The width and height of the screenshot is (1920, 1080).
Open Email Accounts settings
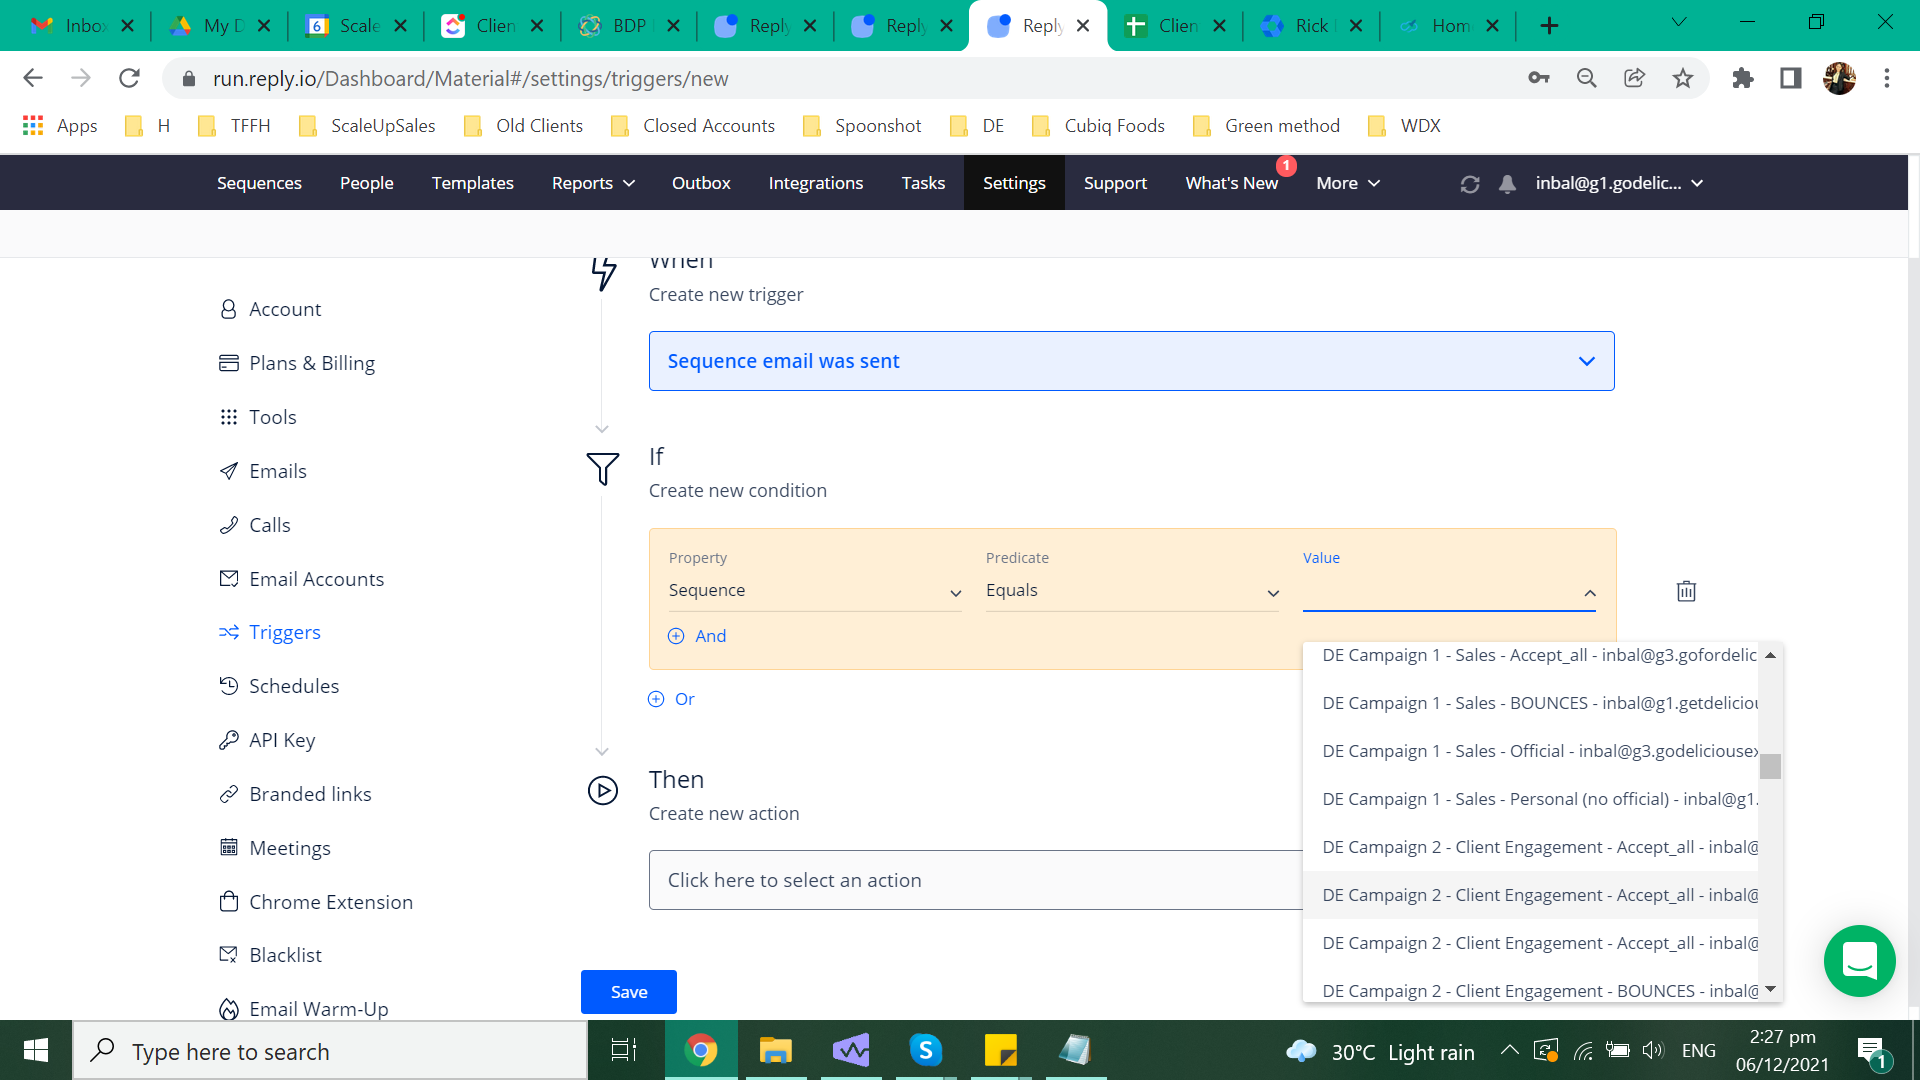click(301, 579)
